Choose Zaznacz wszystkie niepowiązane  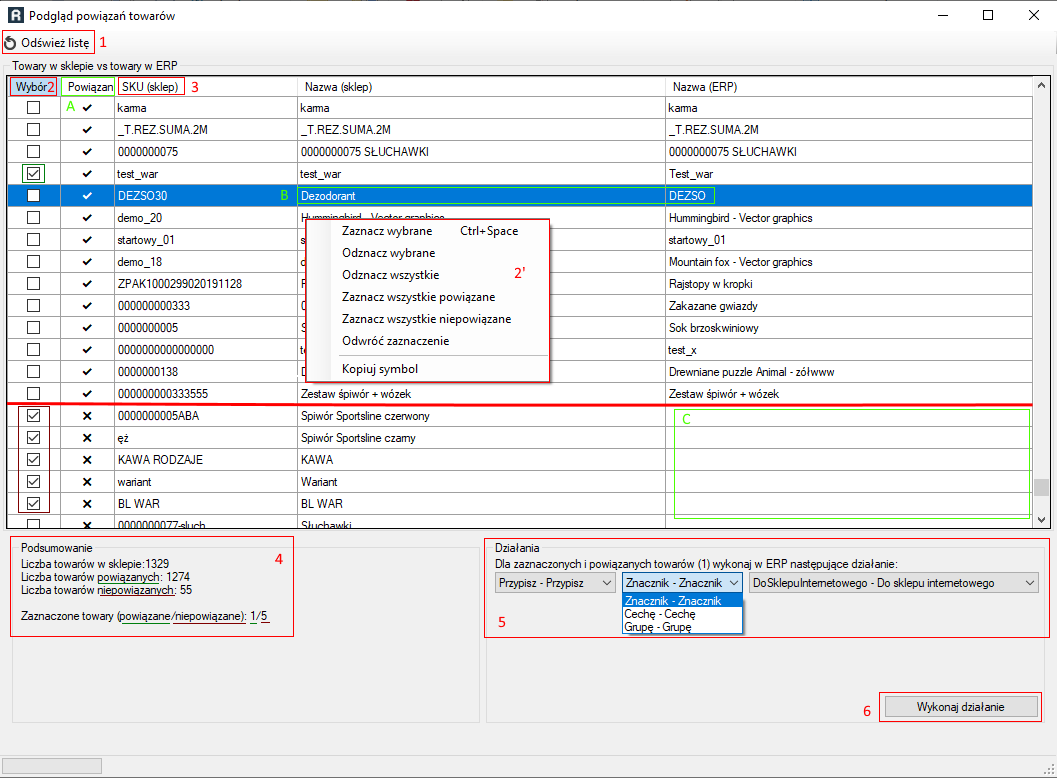click(x=427, y=319)
